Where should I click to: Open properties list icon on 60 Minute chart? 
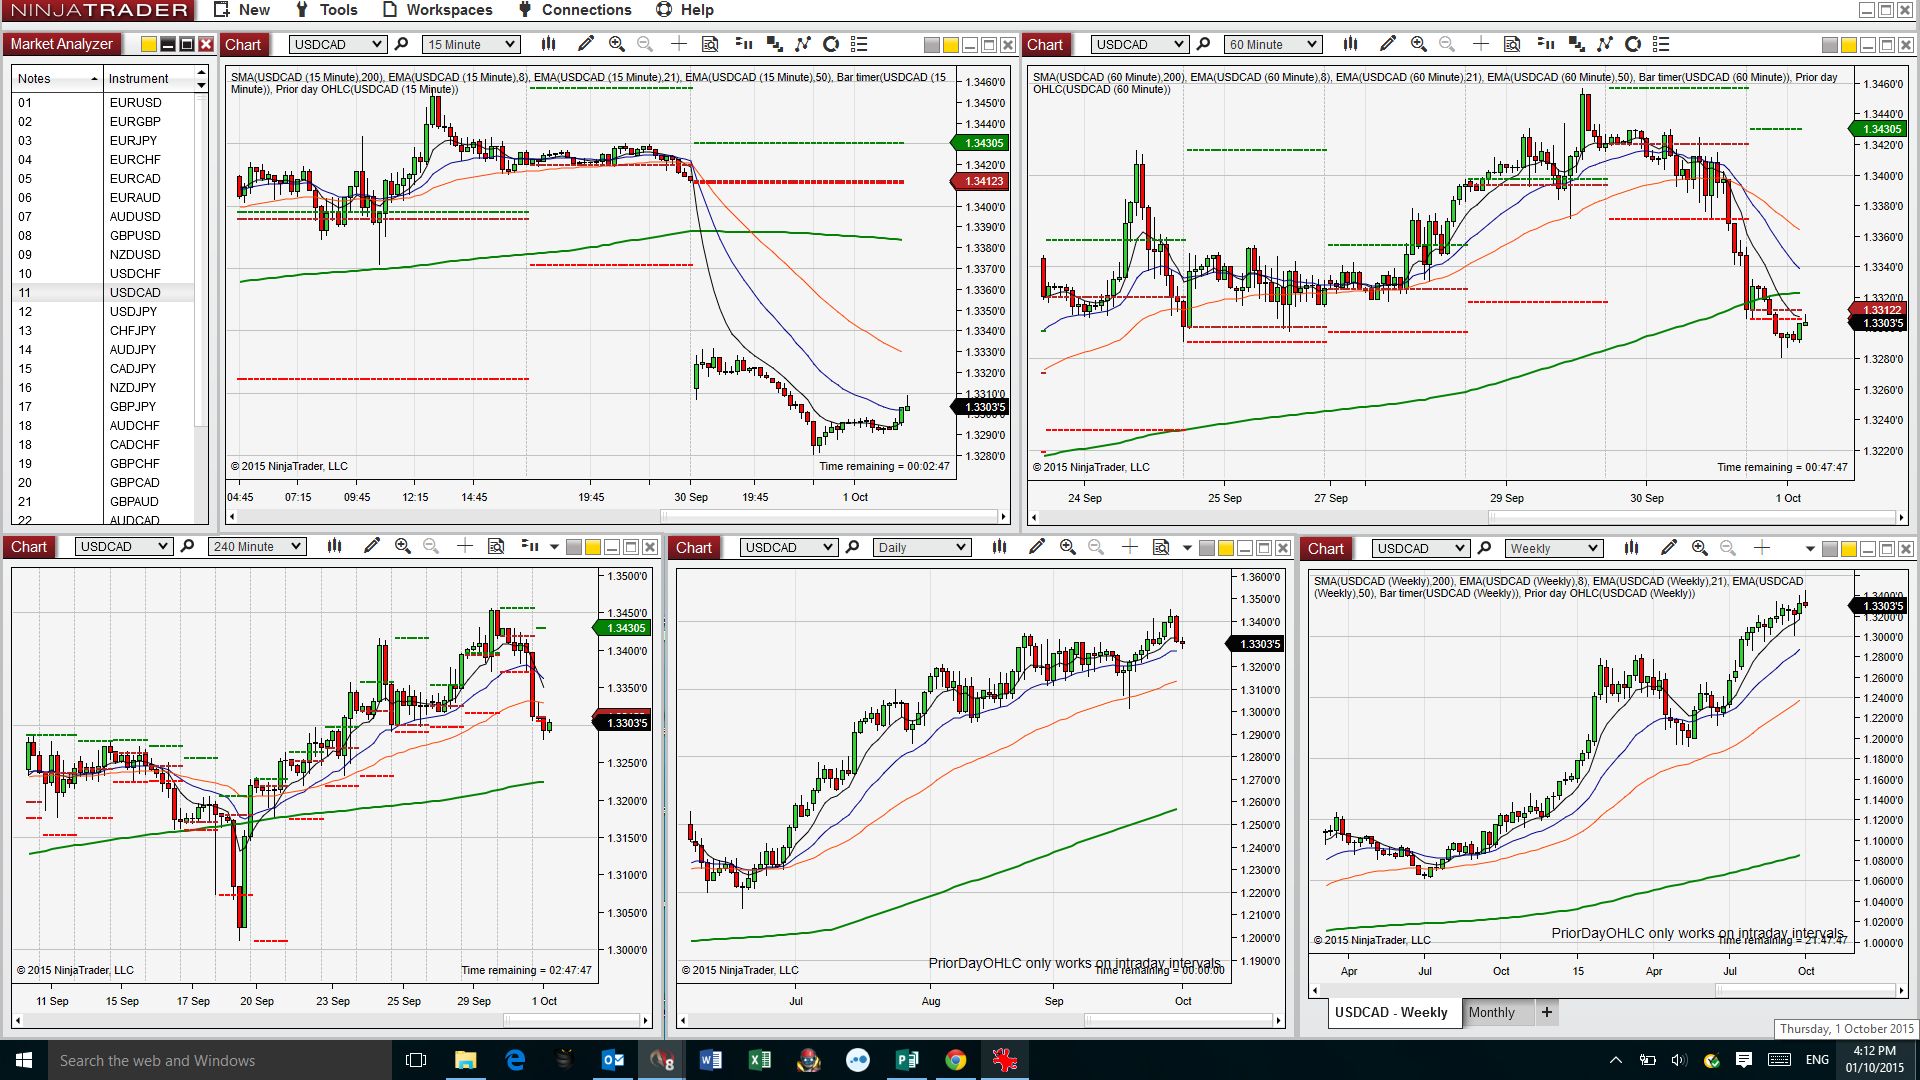[x=1661, y=44]
